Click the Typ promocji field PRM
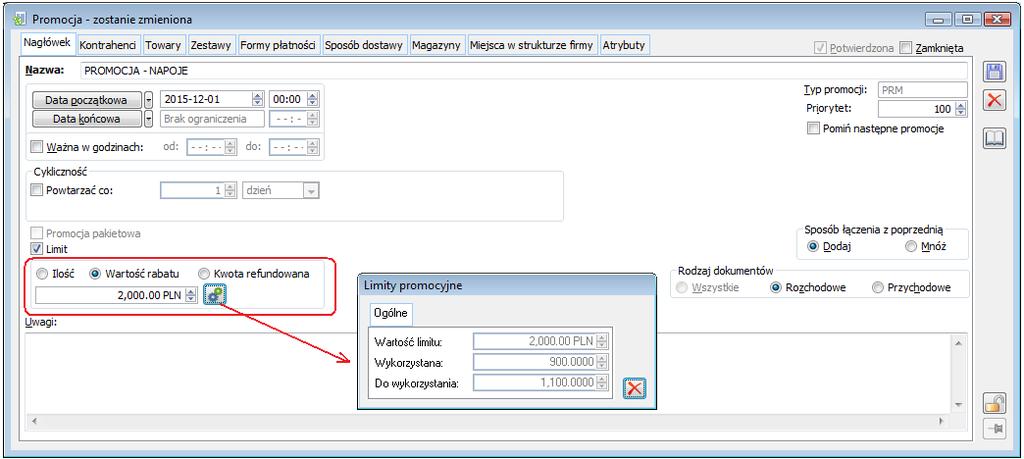 pyautogui.click(x=922, y=89)
